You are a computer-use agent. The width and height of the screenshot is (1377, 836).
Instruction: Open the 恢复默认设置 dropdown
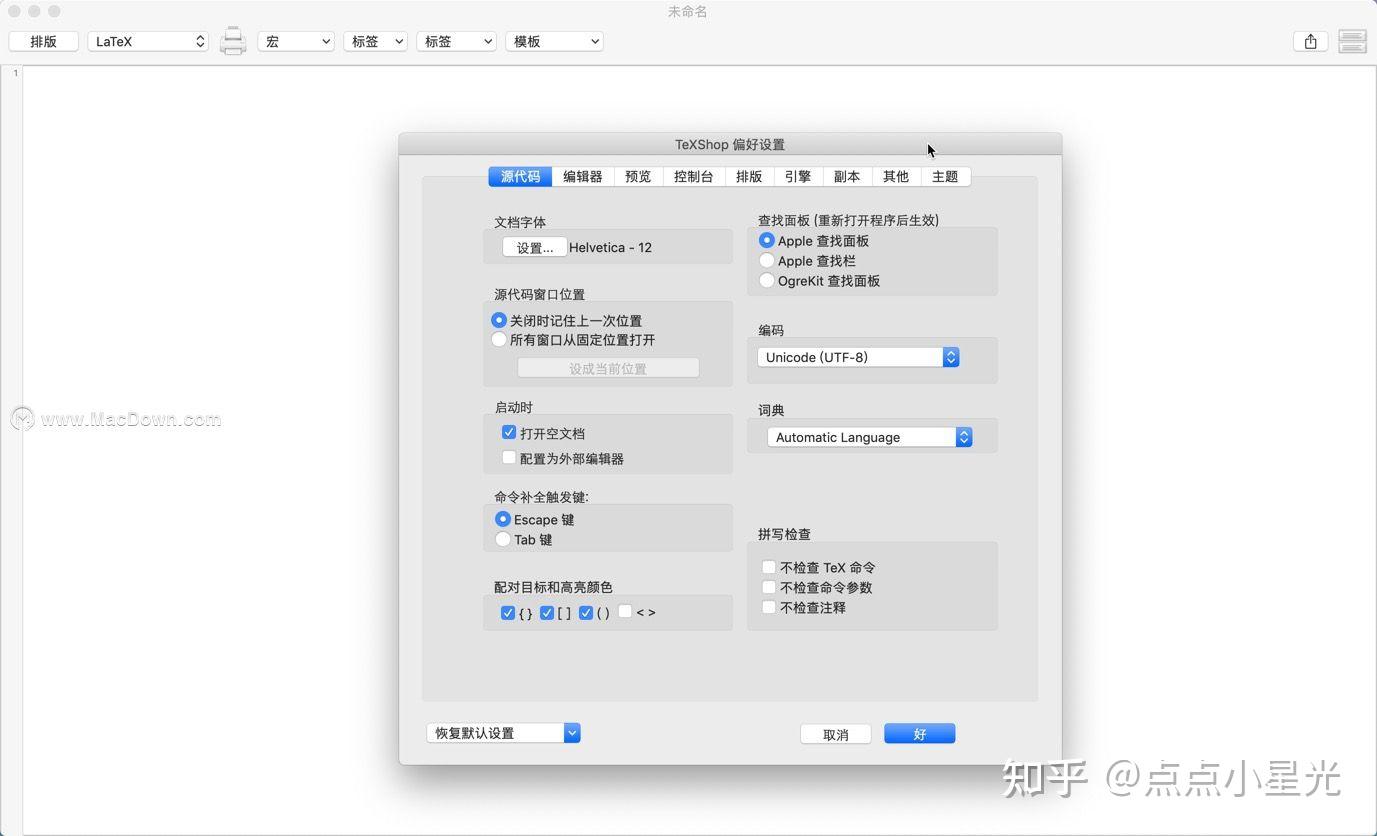[503, 733]
